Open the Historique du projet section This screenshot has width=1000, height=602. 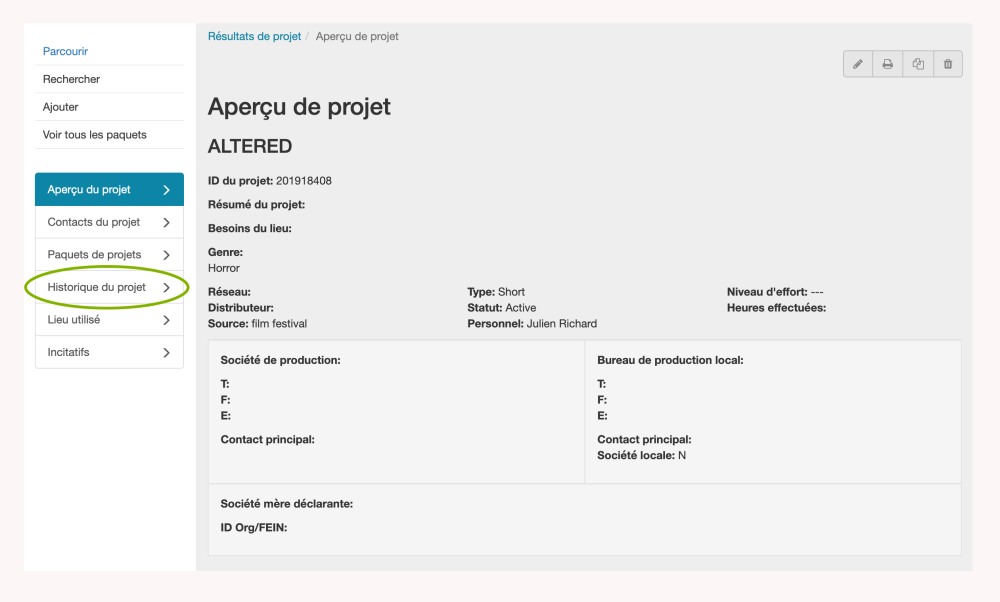[x=97, y=288]
